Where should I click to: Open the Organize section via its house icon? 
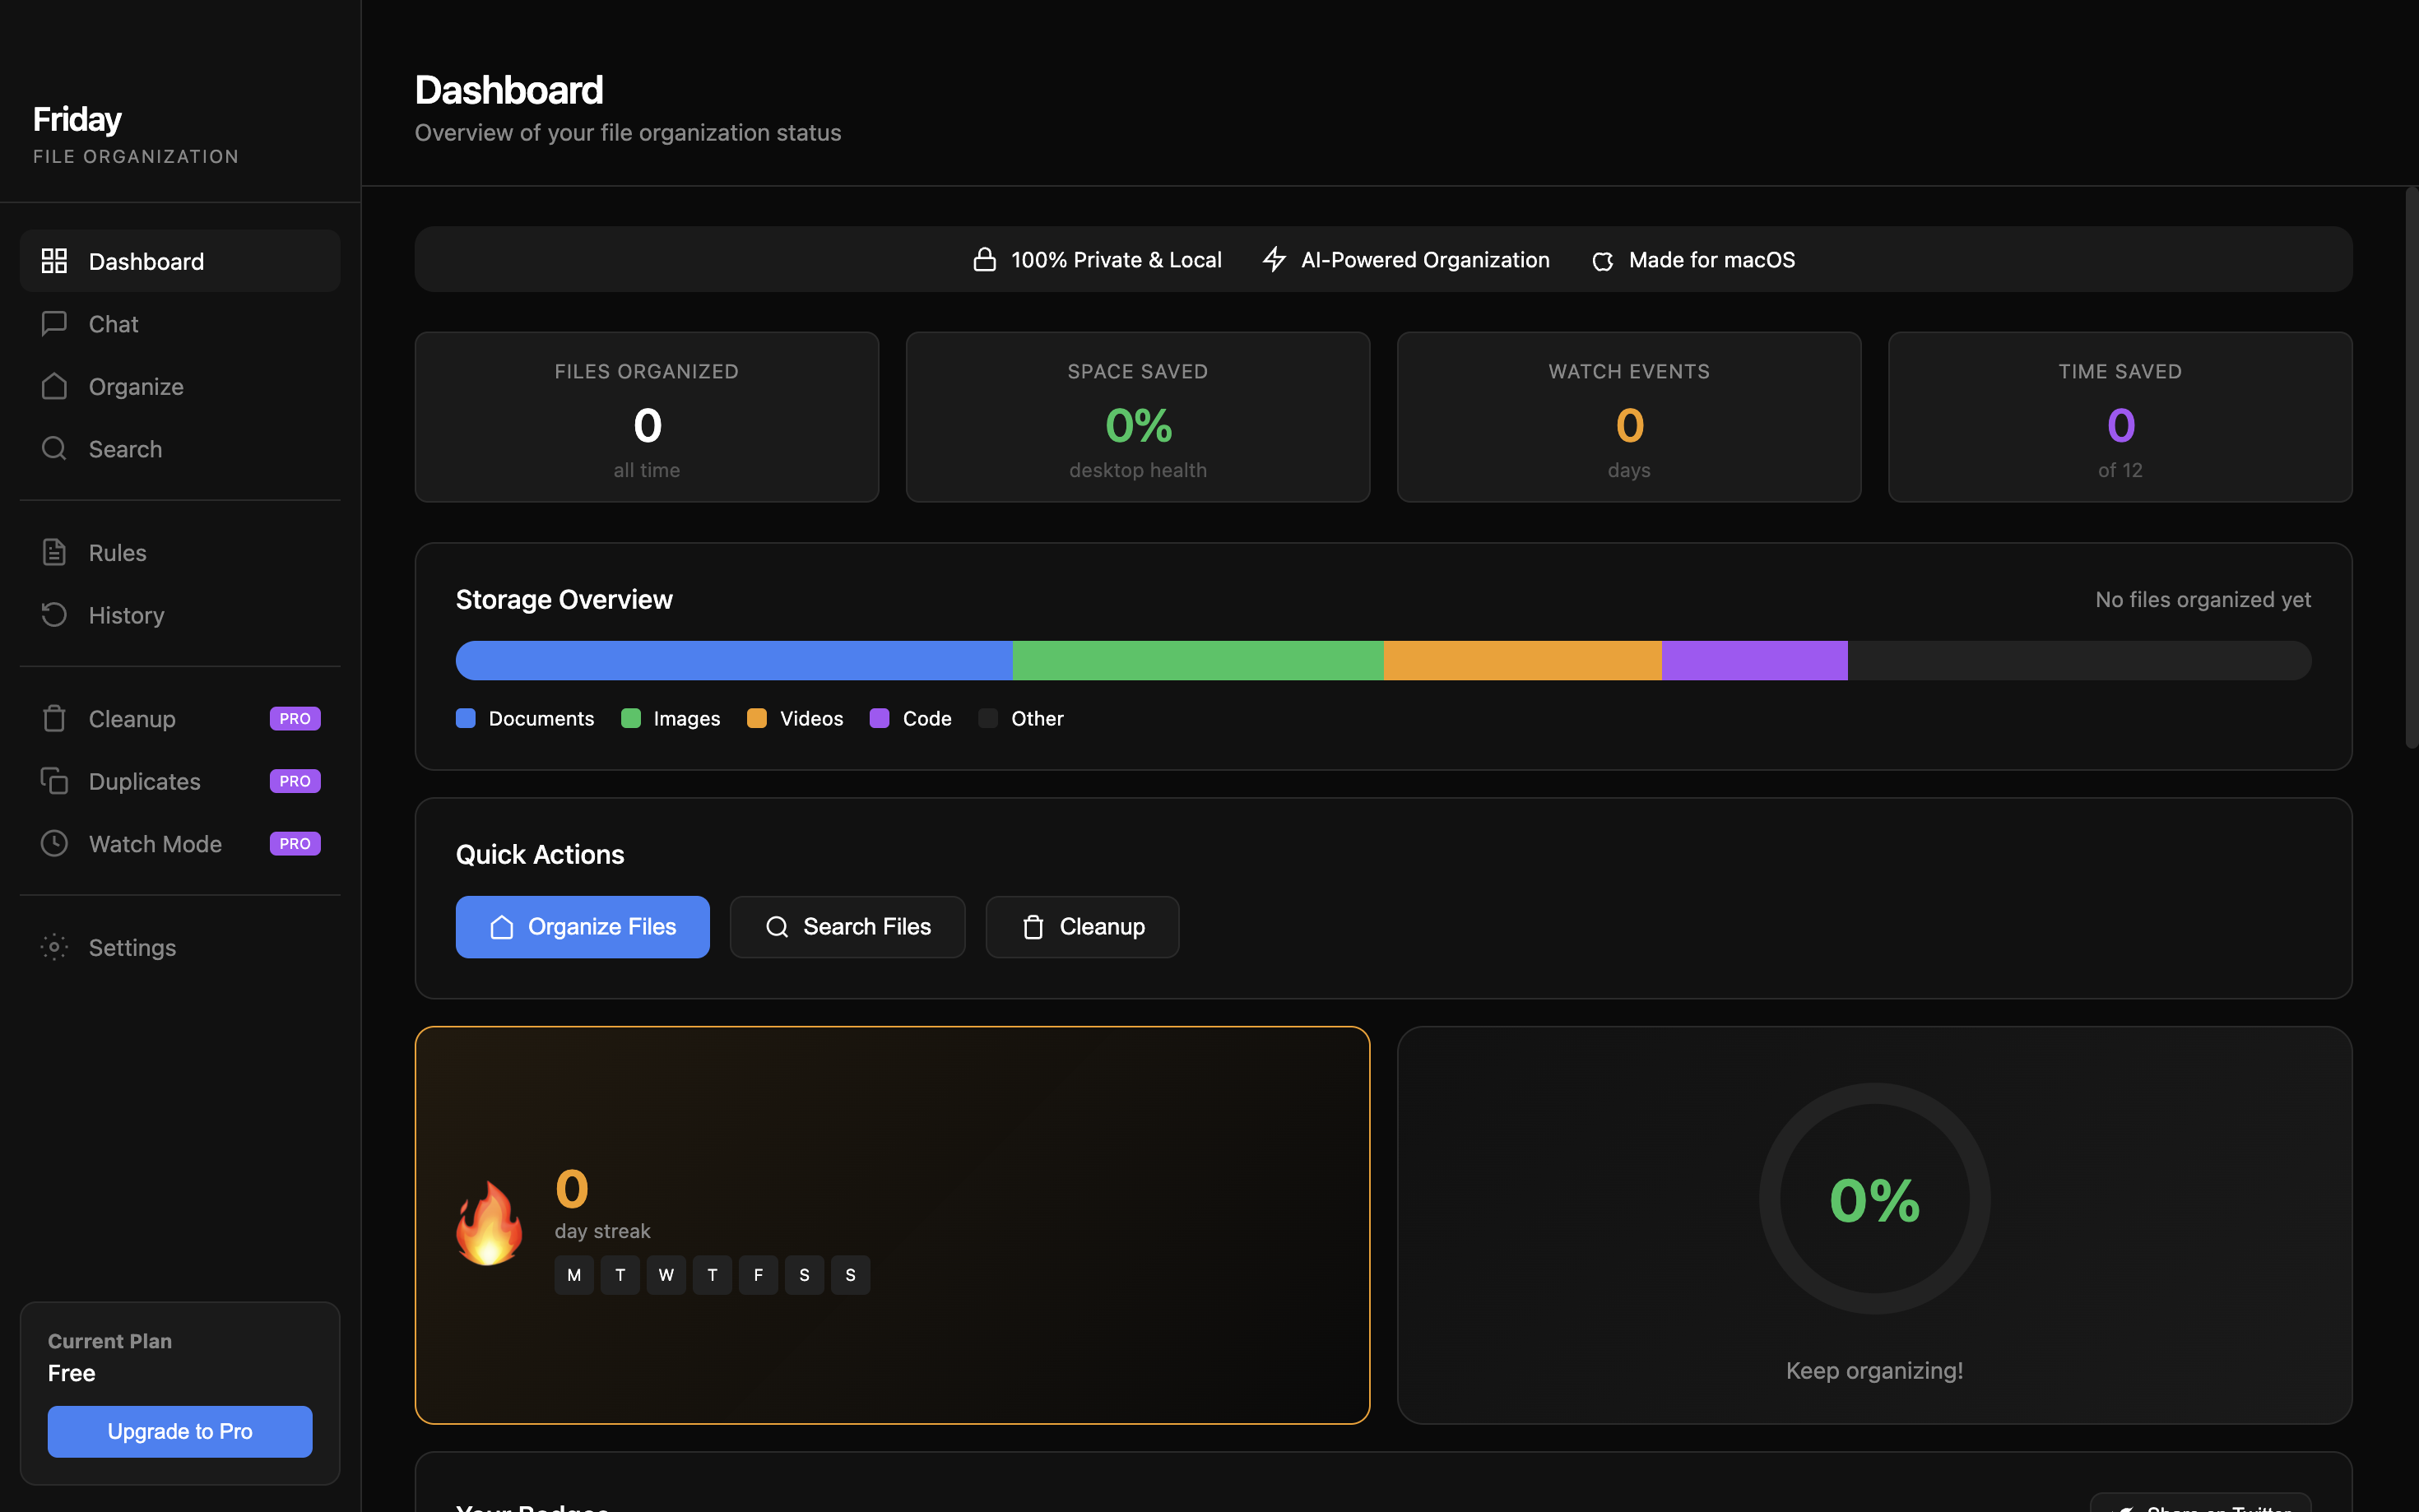pos(54,386)
